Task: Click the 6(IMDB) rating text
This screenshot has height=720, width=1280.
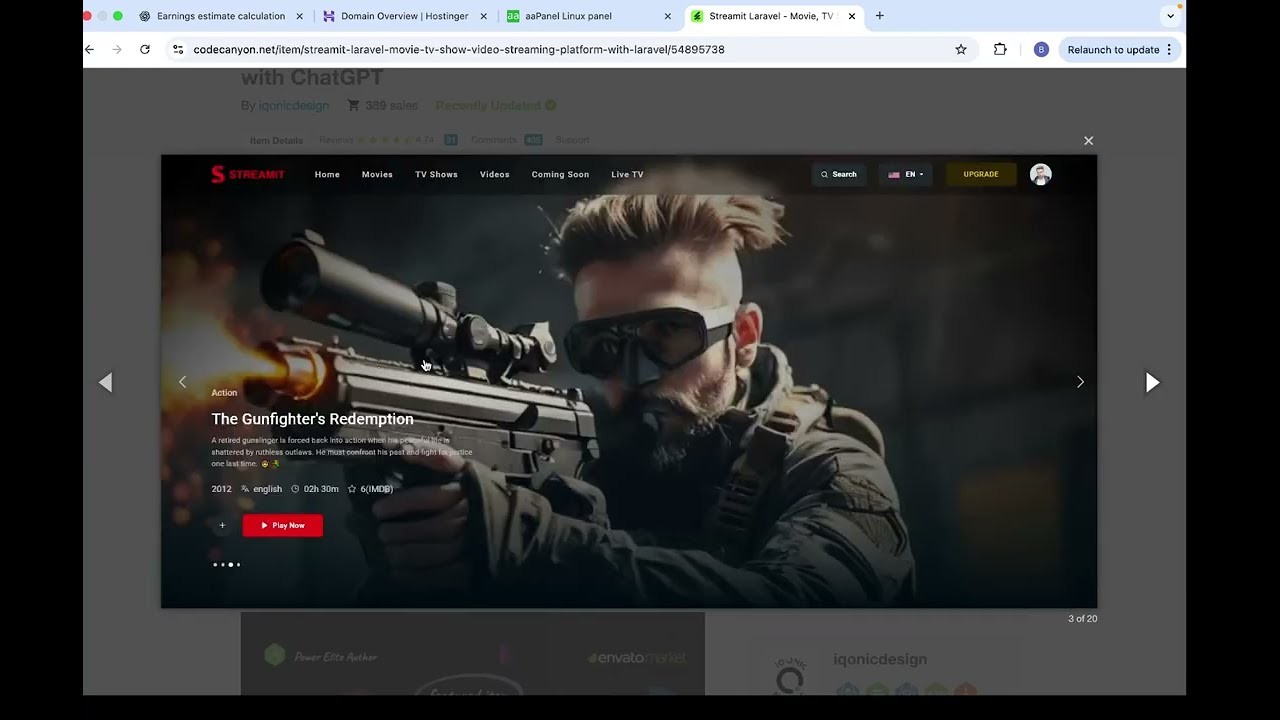Action: 376,489
